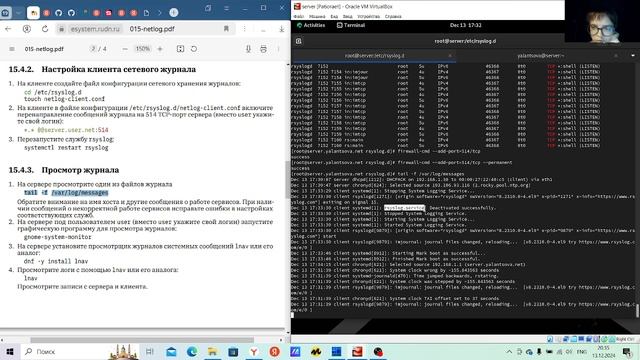This screenshot has width=640, height=360.
Task: Click ENG language indicator in tray
Action: (582, 351)
